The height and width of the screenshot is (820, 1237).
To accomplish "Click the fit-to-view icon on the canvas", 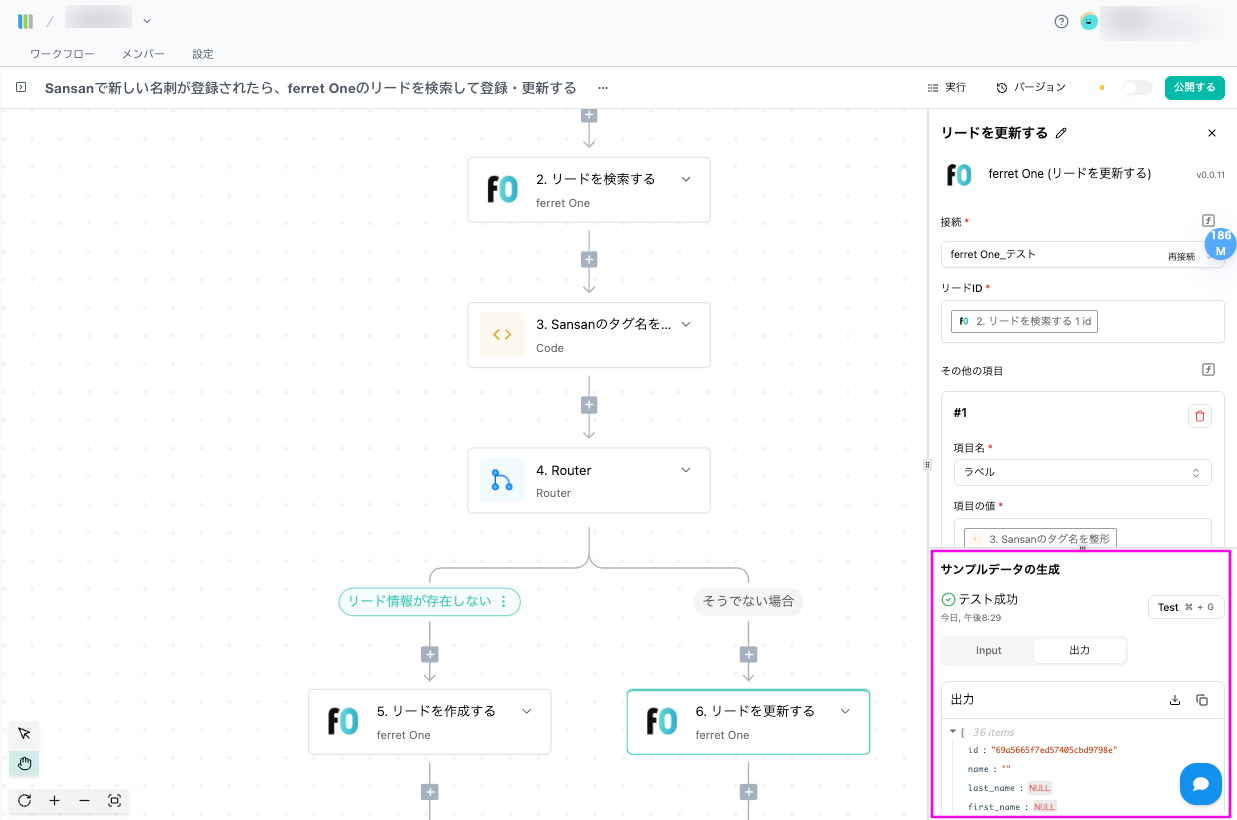I will click(x=114, y=801).
